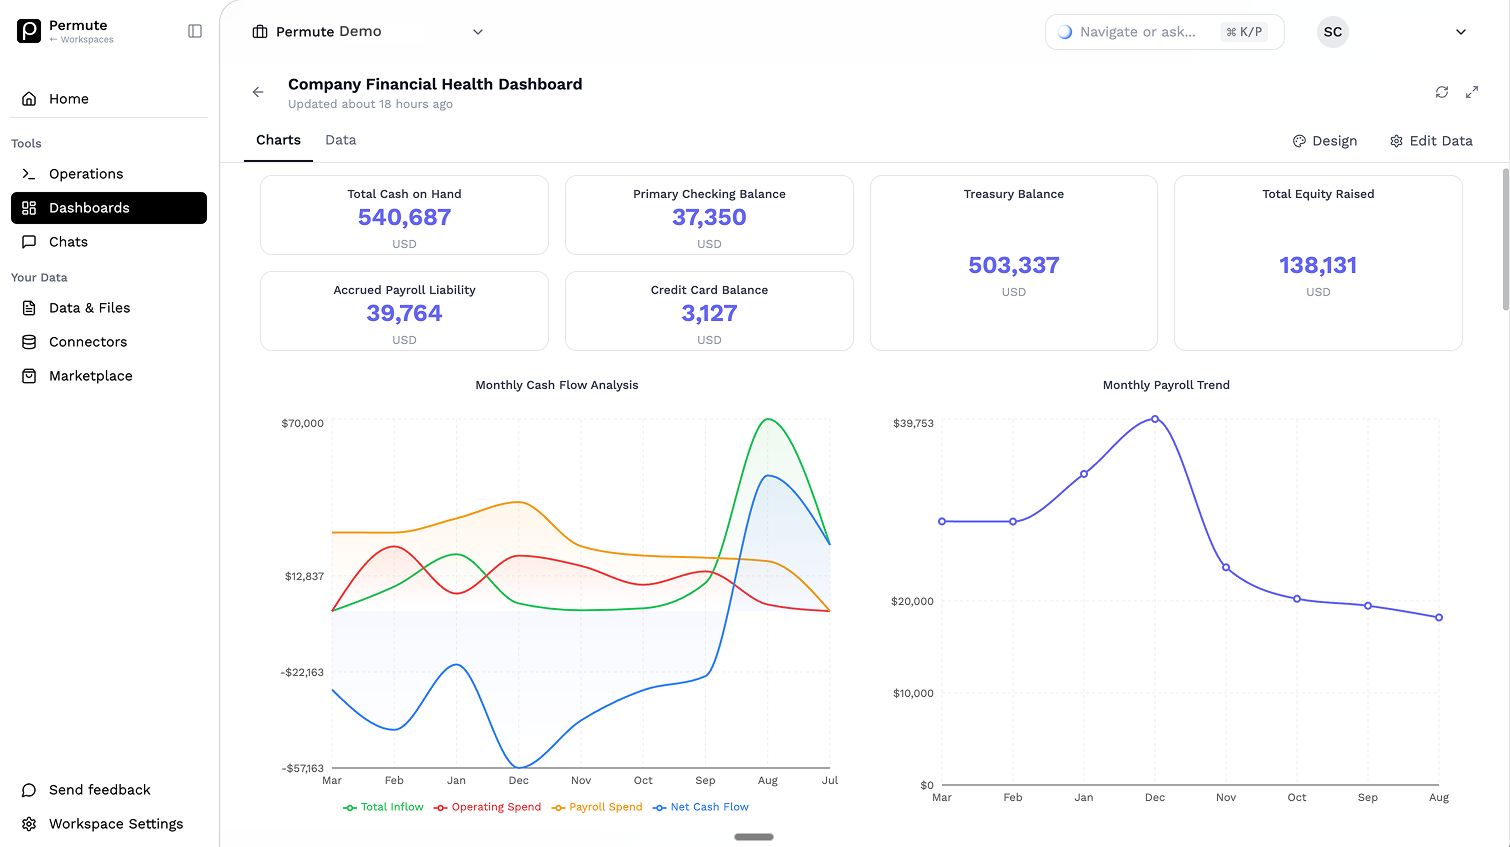This screenshot has width=1510, height=847.
Task: Click the Navigate or ask search field
Action: point(1140,31)
